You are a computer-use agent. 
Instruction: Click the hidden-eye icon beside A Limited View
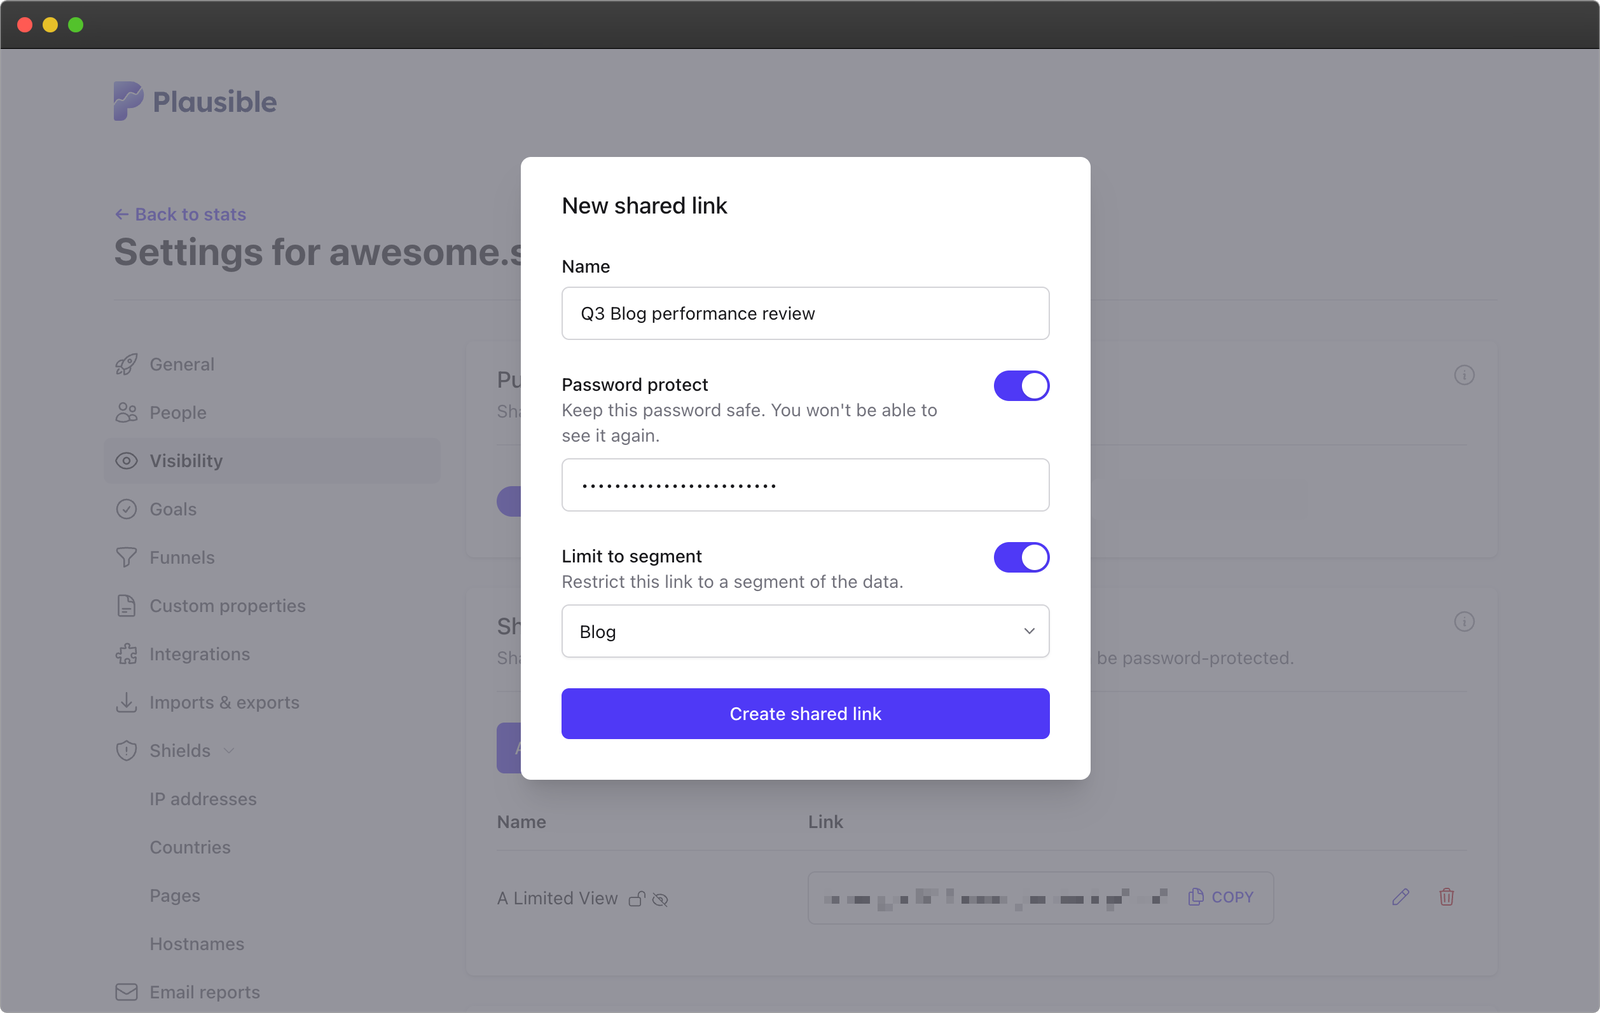(x=660, y=899)
